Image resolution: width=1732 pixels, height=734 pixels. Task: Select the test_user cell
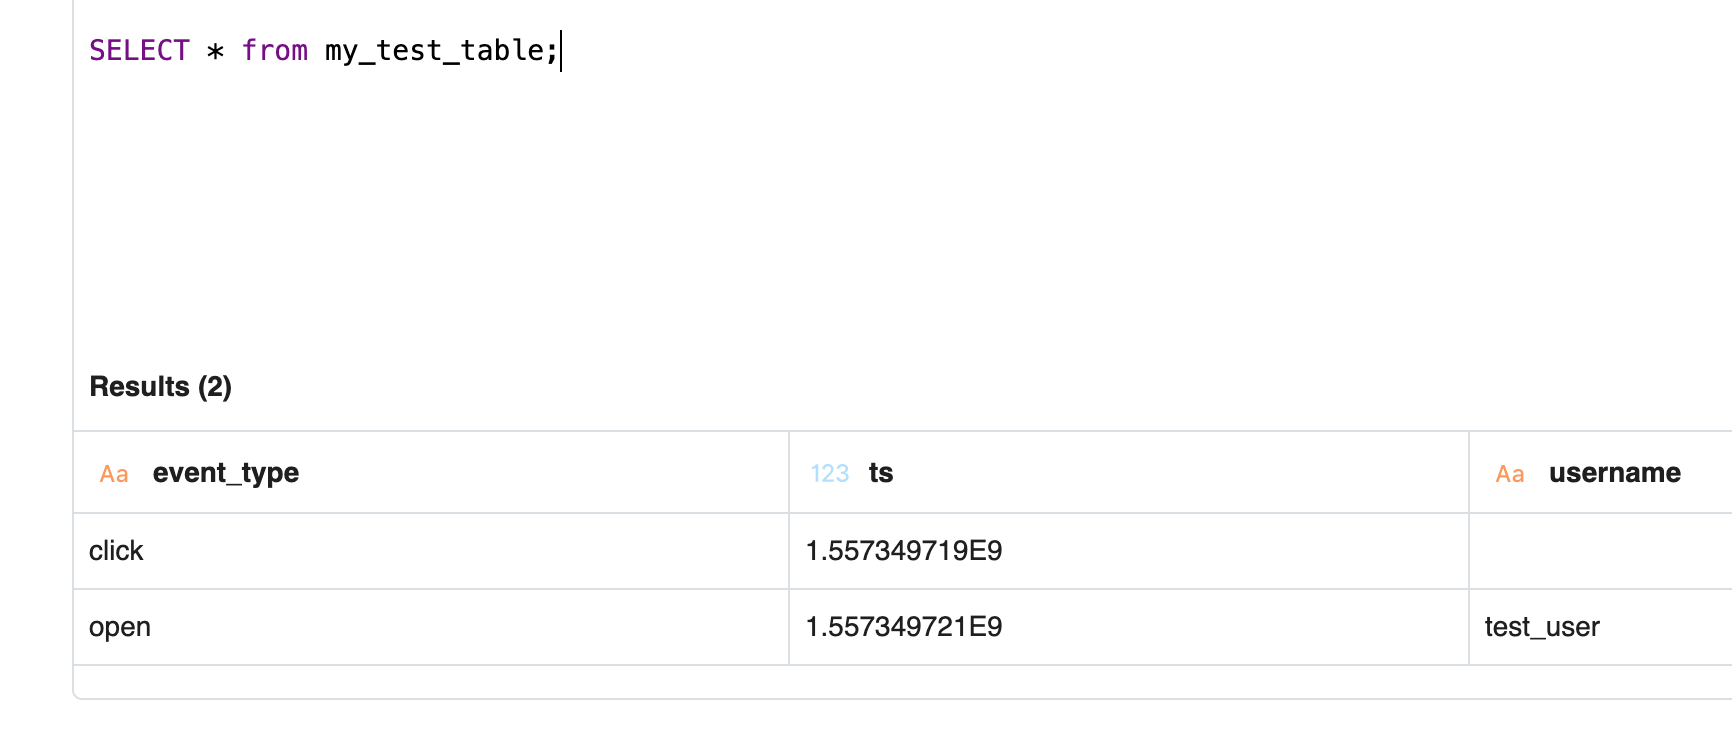tap(1542, 627)
